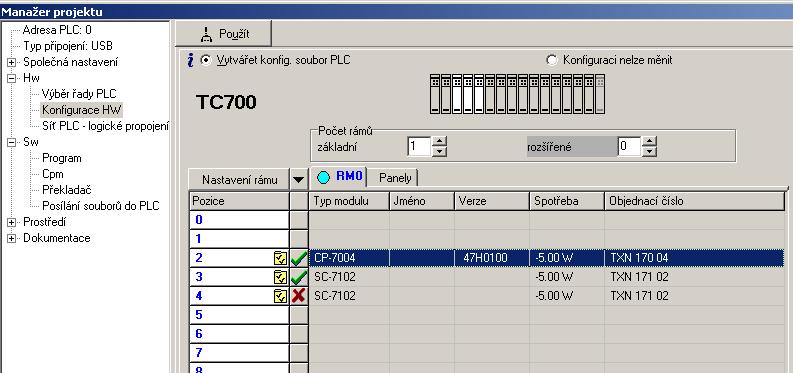Screen dimensions: 793x373
Task: Click the Spotřeba column header
Action: [567, 201]
